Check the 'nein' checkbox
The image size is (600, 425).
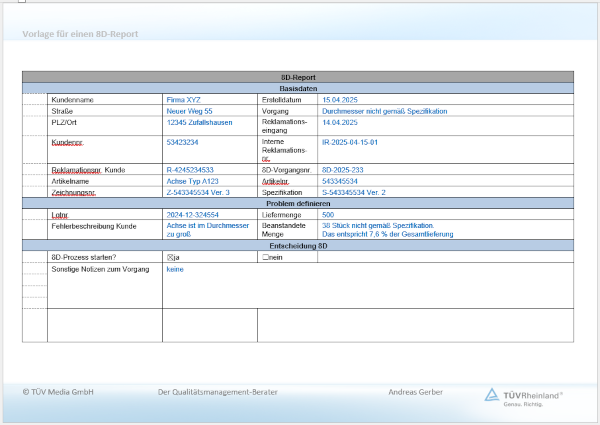(x=264, y=257)
